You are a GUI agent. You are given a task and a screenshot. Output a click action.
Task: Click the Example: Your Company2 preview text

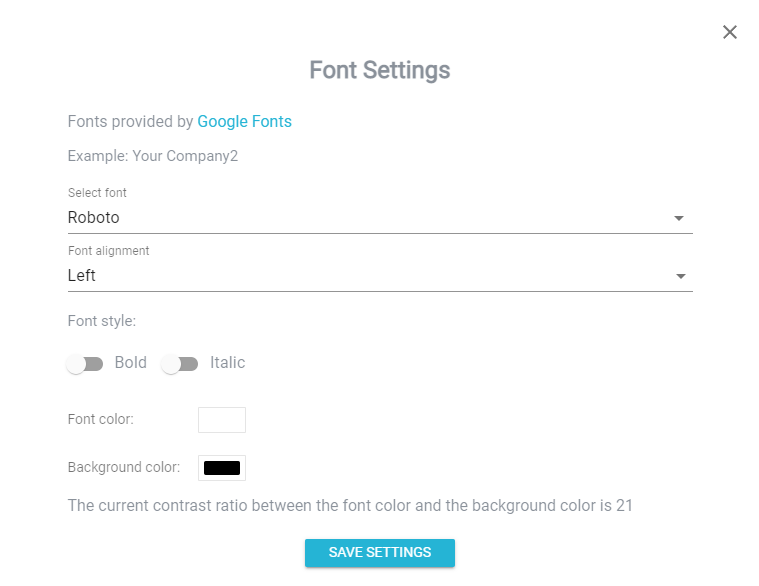[153, 156]
